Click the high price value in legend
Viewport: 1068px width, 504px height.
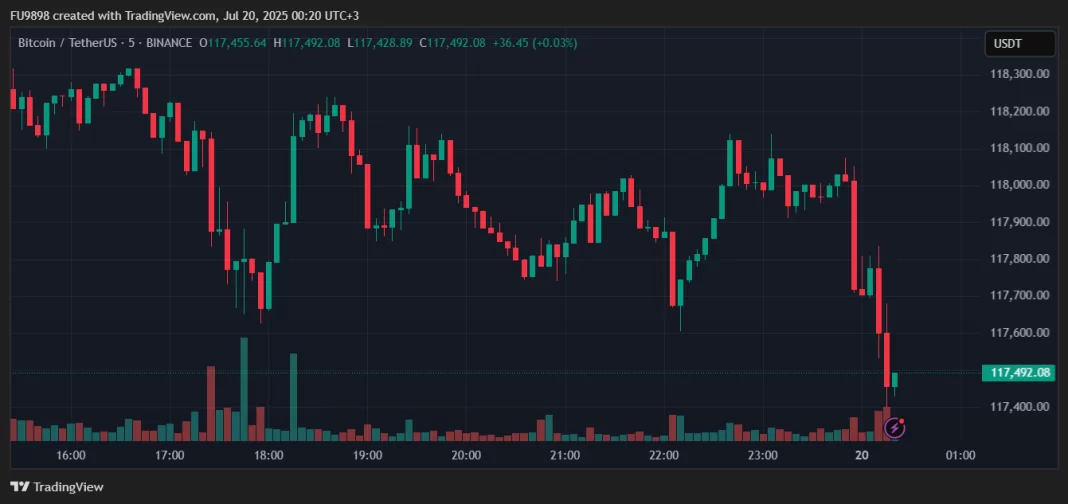pos(312,43)
